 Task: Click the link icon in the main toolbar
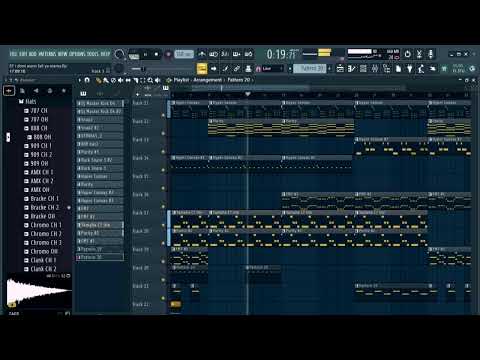pyautogui.click(x=237, y=69)
